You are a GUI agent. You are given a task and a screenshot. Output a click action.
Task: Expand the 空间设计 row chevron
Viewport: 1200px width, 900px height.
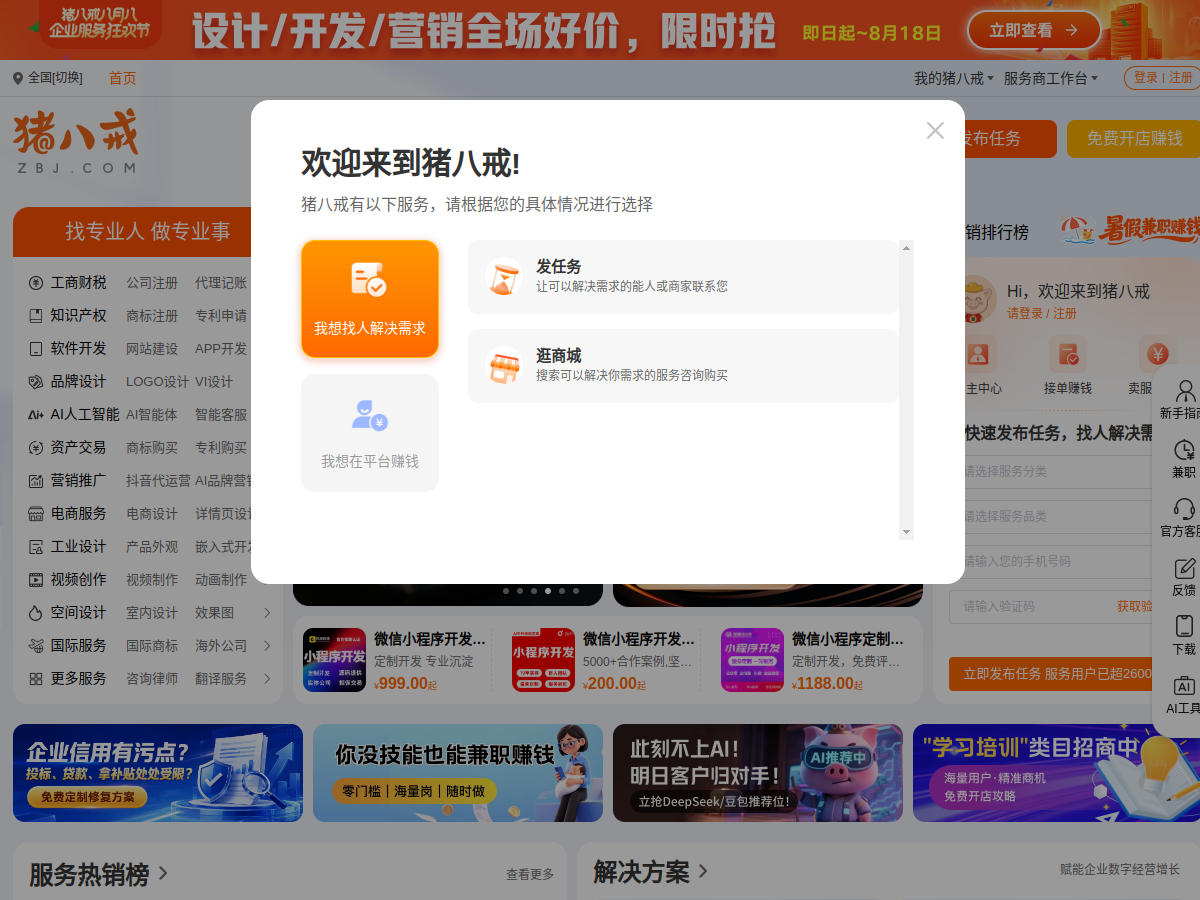[x=267, y=612]
